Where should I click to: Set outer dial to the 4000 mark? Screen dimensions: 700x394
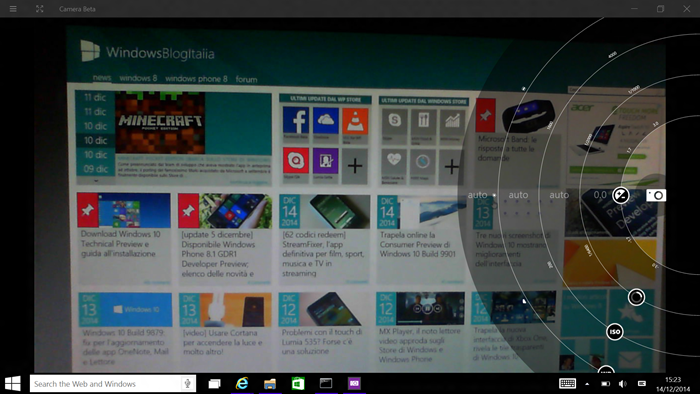612,54
